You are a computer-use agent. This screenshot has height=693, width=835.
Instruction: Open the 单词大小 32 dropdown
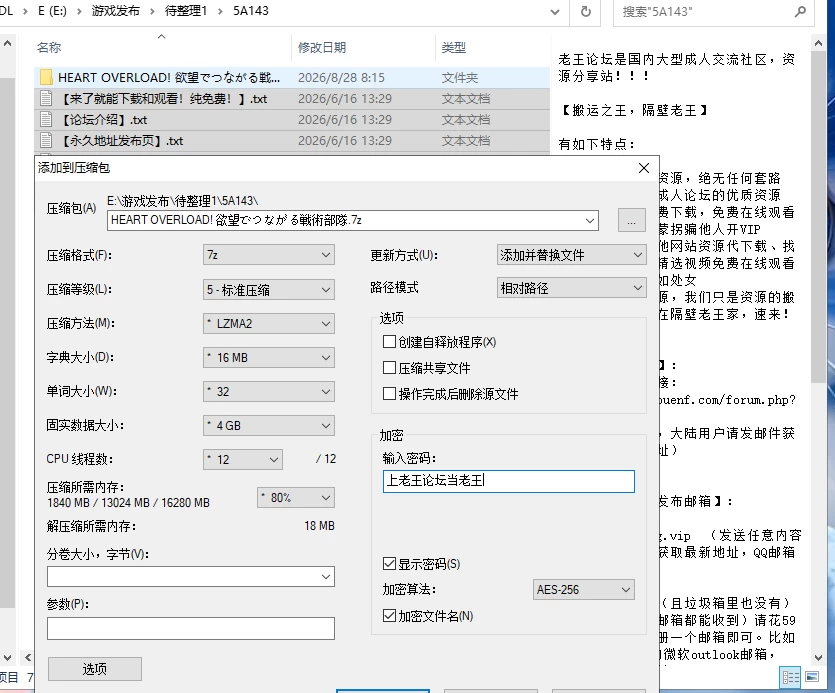pos(268,392)
